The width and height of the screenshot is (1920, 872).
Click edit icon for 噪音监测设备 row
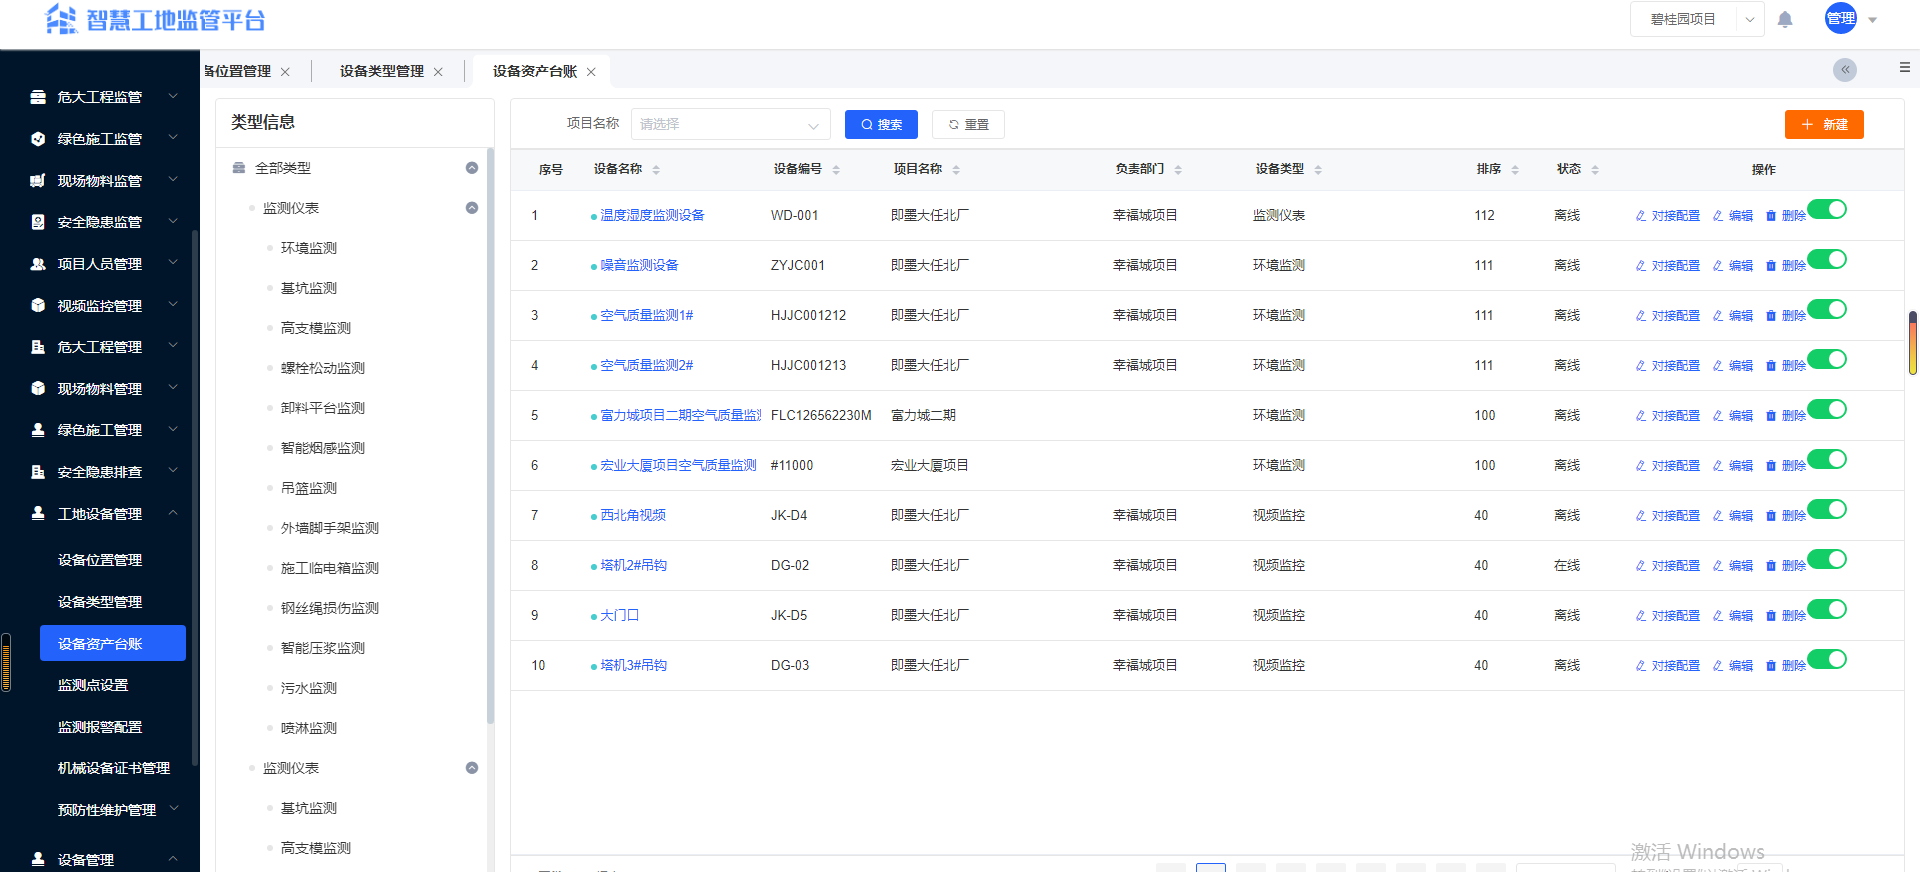(1718, 266)
